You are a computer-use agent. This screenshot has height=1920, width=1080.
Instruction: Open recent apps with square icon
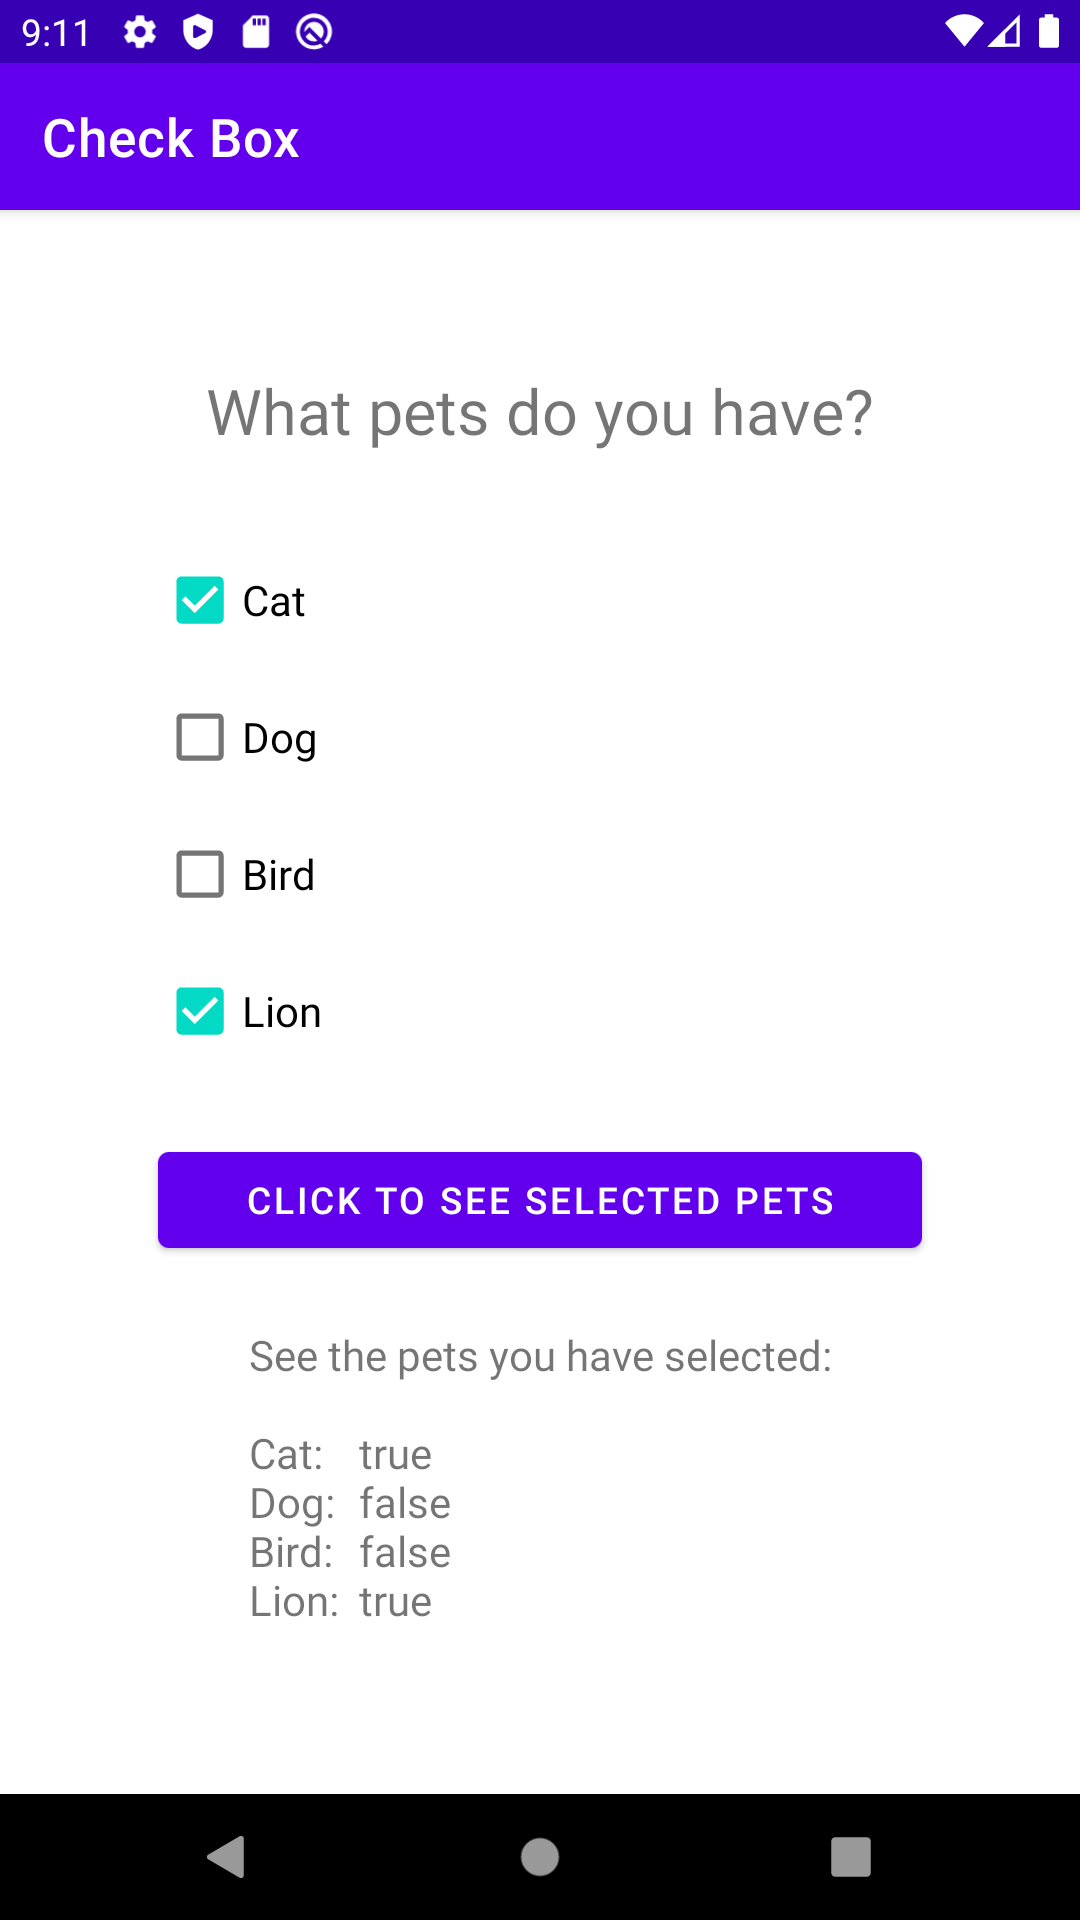click(x=851, y=1857)
